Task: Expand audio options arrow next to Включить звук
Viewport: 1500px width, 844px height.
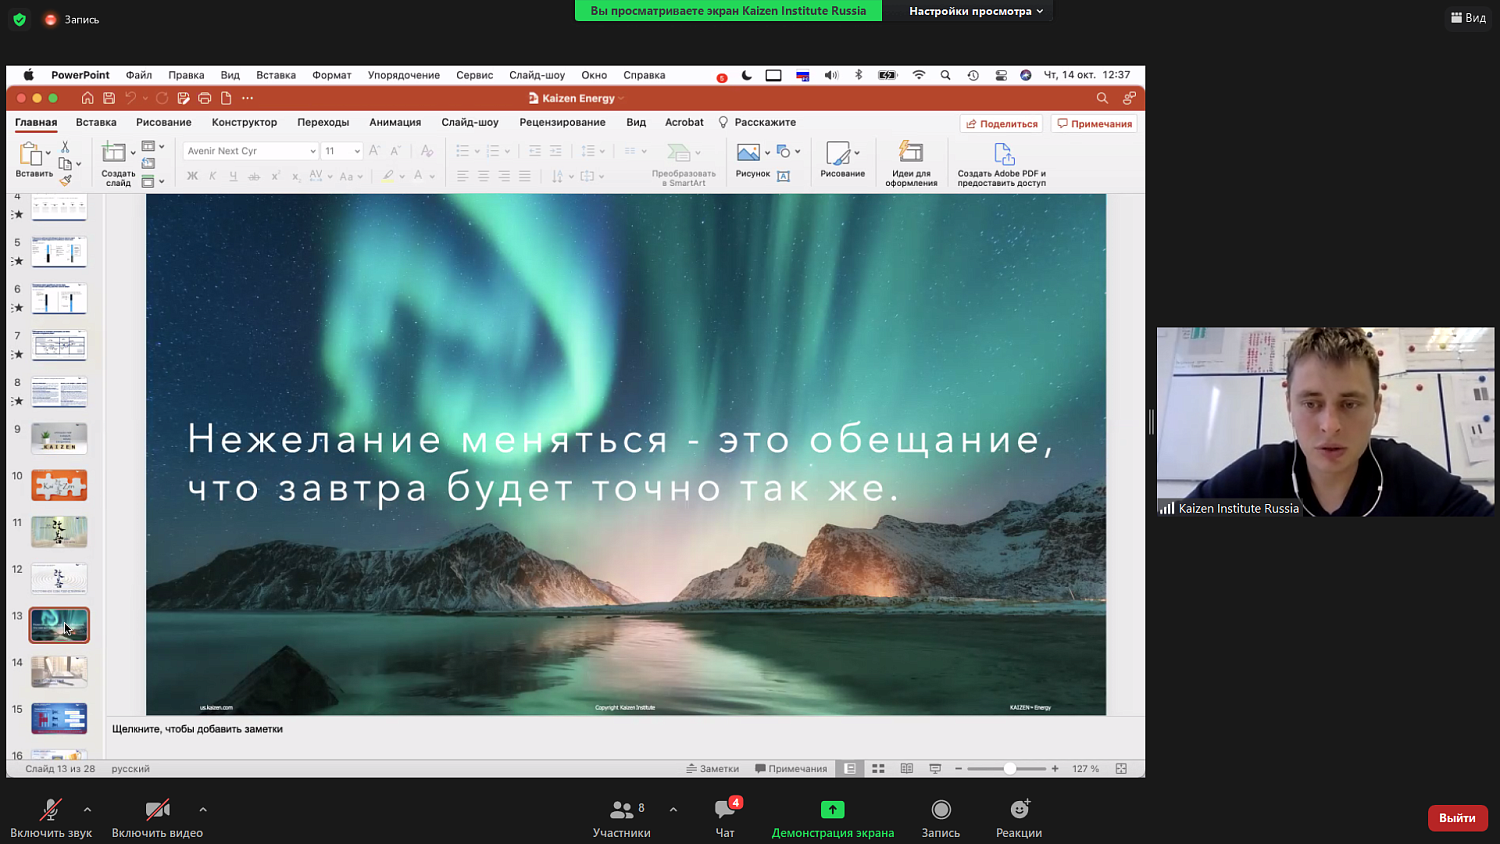Action: (87, 809)
